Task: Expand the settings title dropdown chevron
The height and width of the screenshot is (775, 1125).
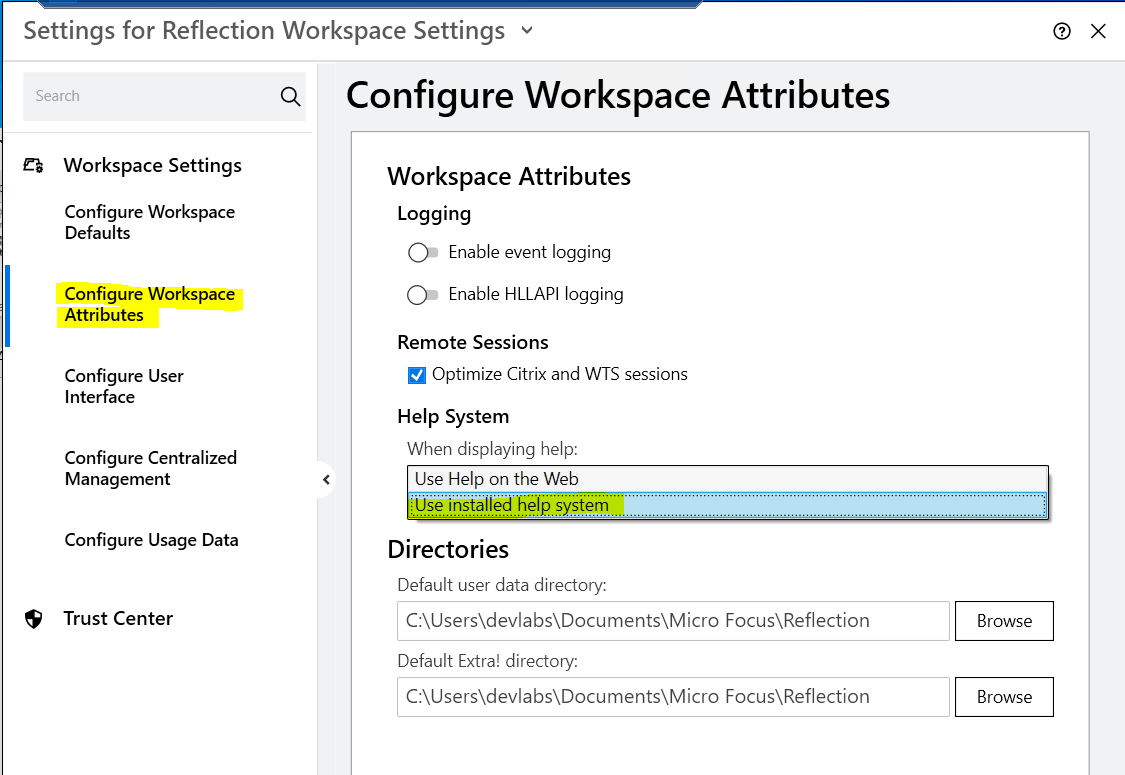Action: [x=527, y=31]
